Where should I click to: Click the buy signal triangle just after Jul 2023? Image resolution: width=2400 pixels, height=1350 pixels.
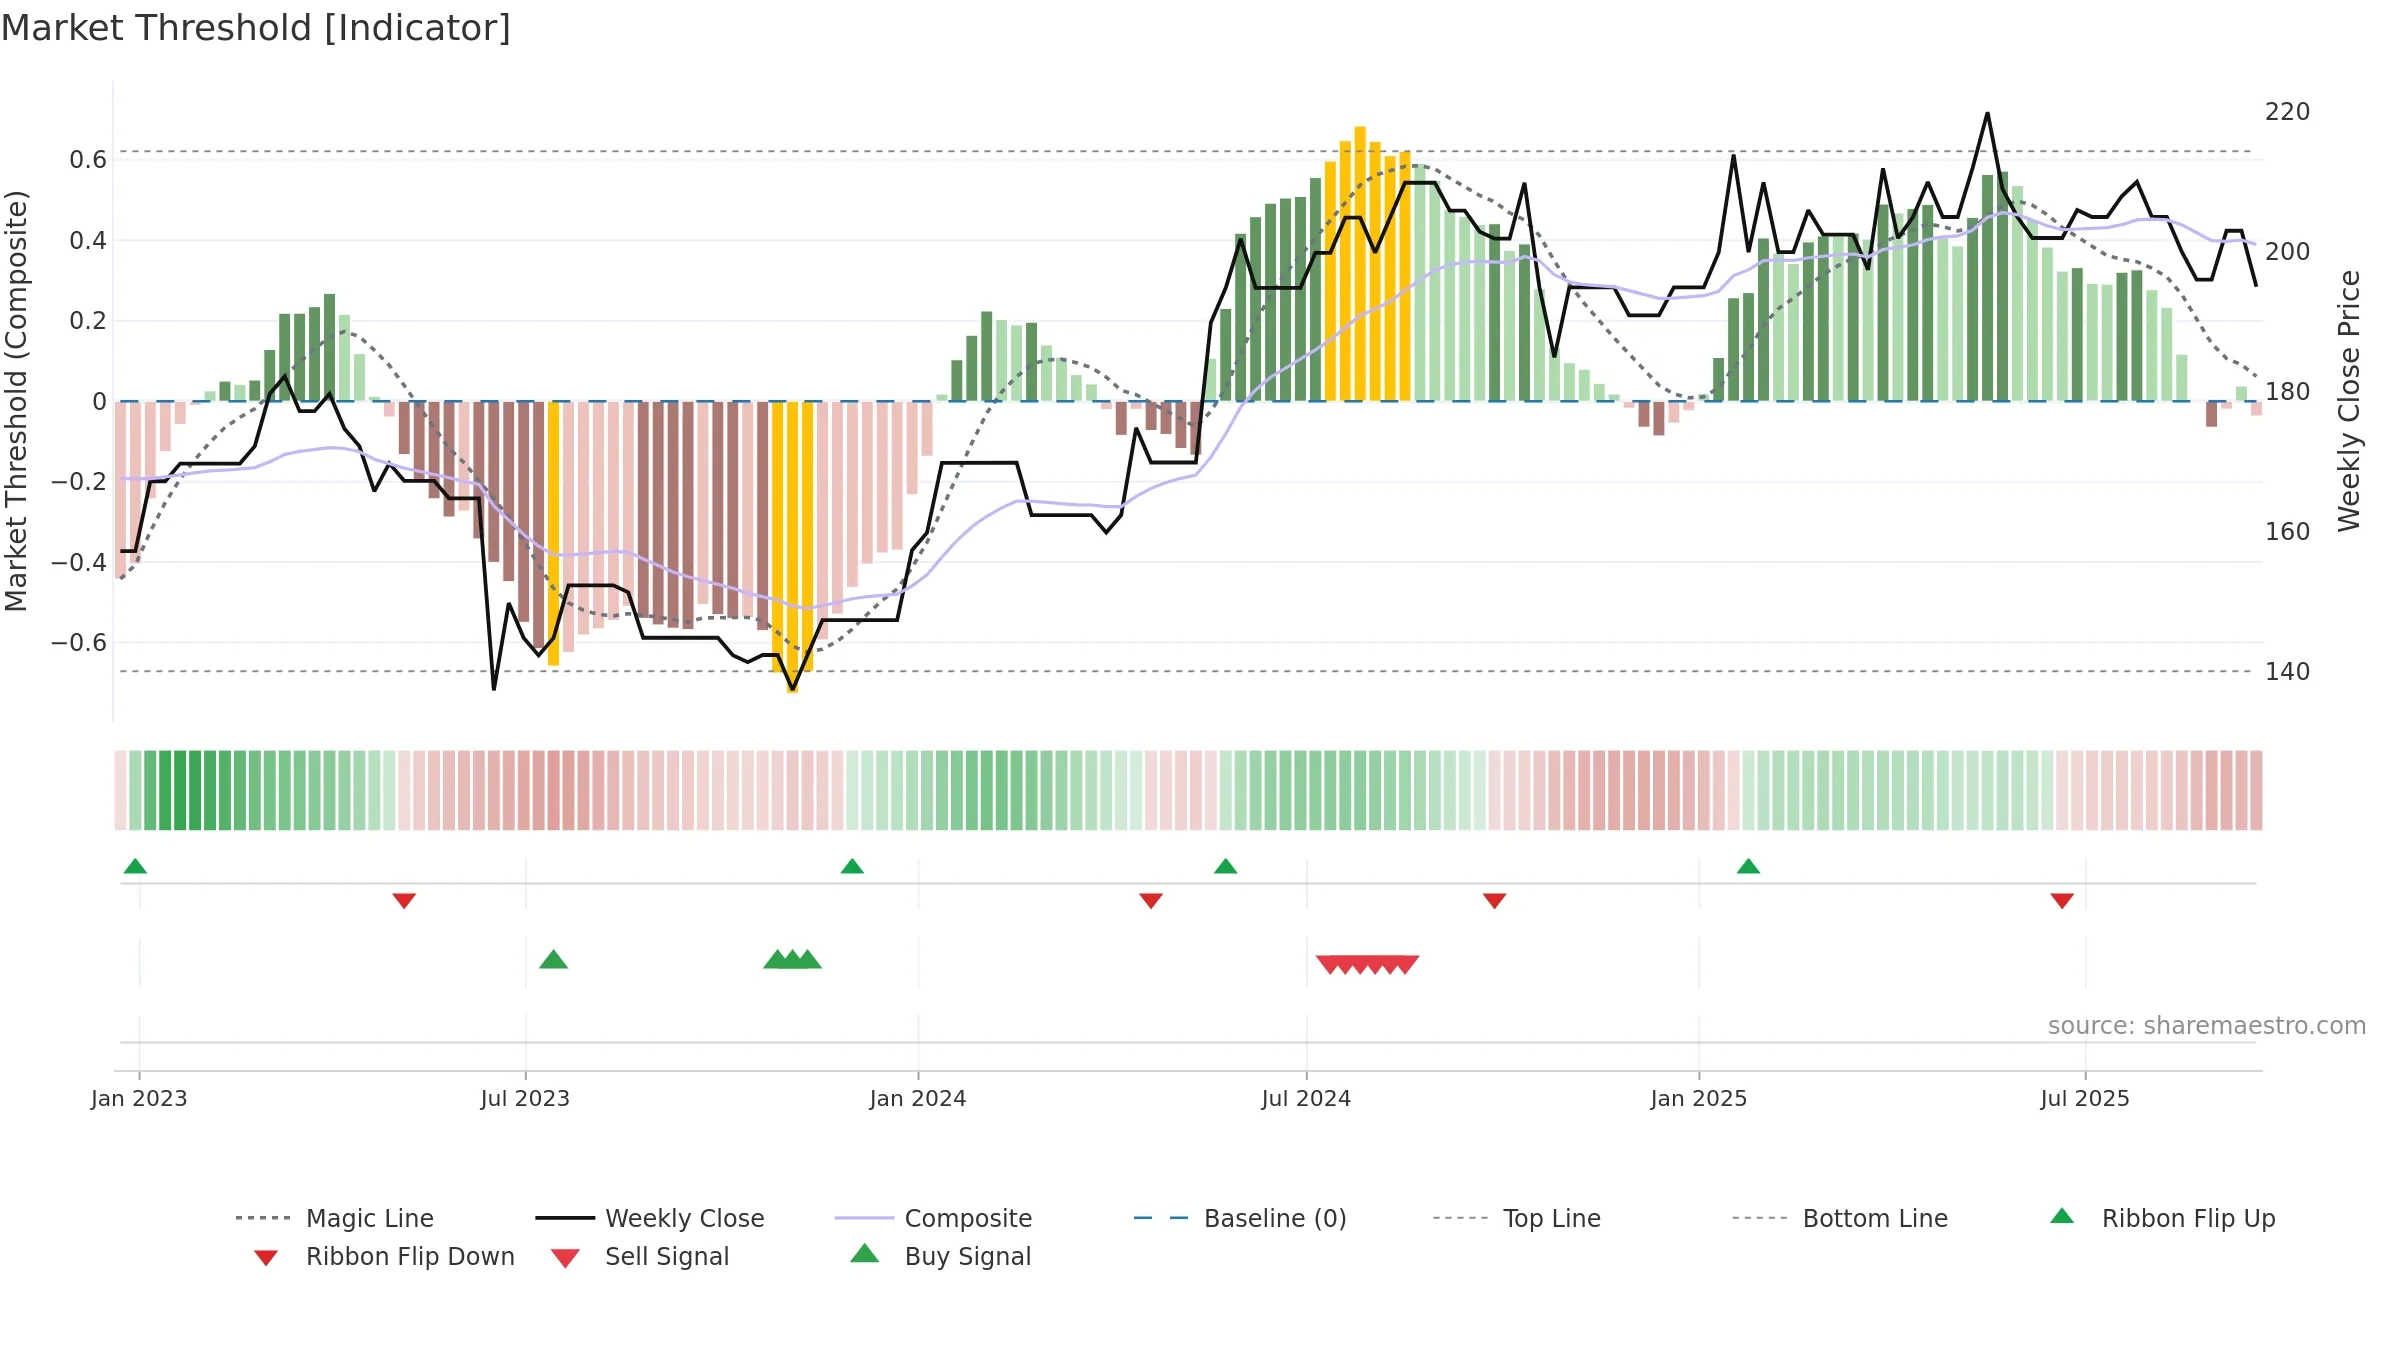(553, 960)
